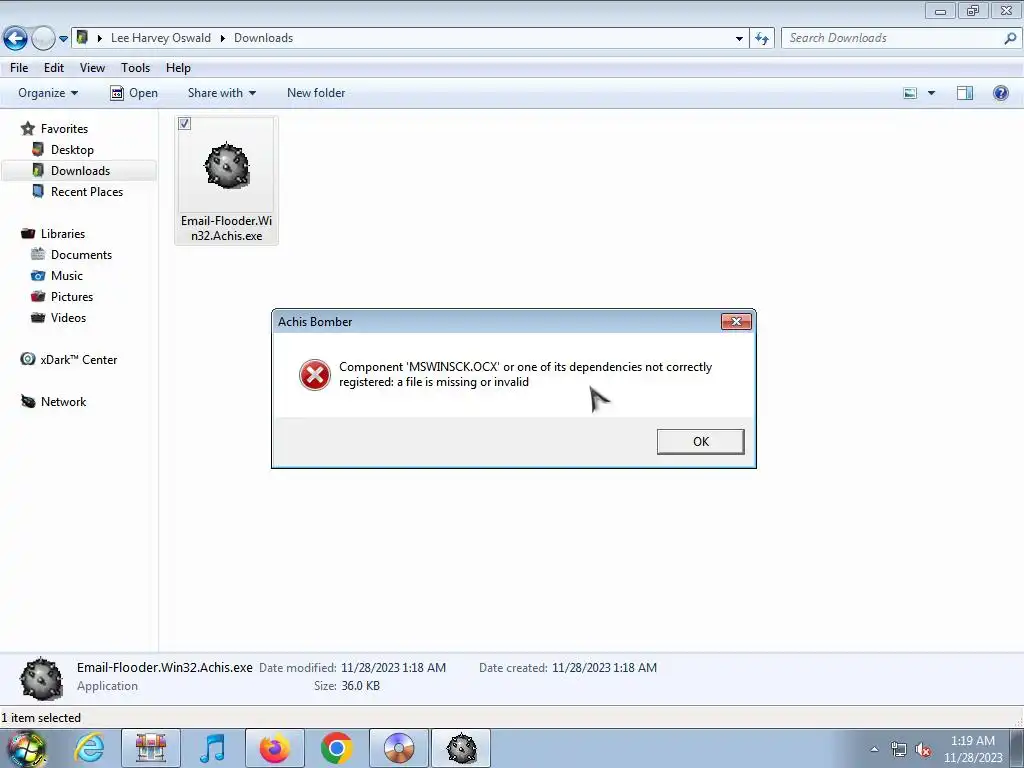The image size is (1024, 768).
Task: Click the mine icon in details pane
Action: [41, 679]
